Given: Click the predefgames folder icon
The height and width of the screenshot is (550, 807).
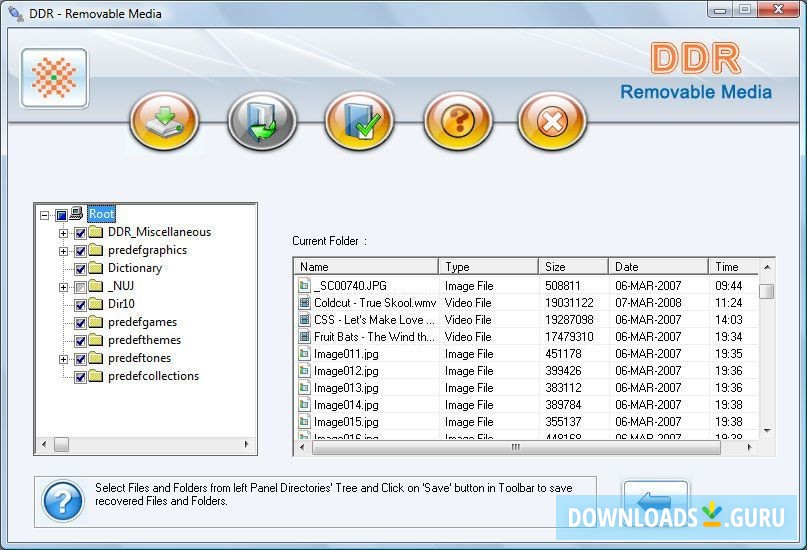Looking at the screenshot, I should [x=96, y=322].
